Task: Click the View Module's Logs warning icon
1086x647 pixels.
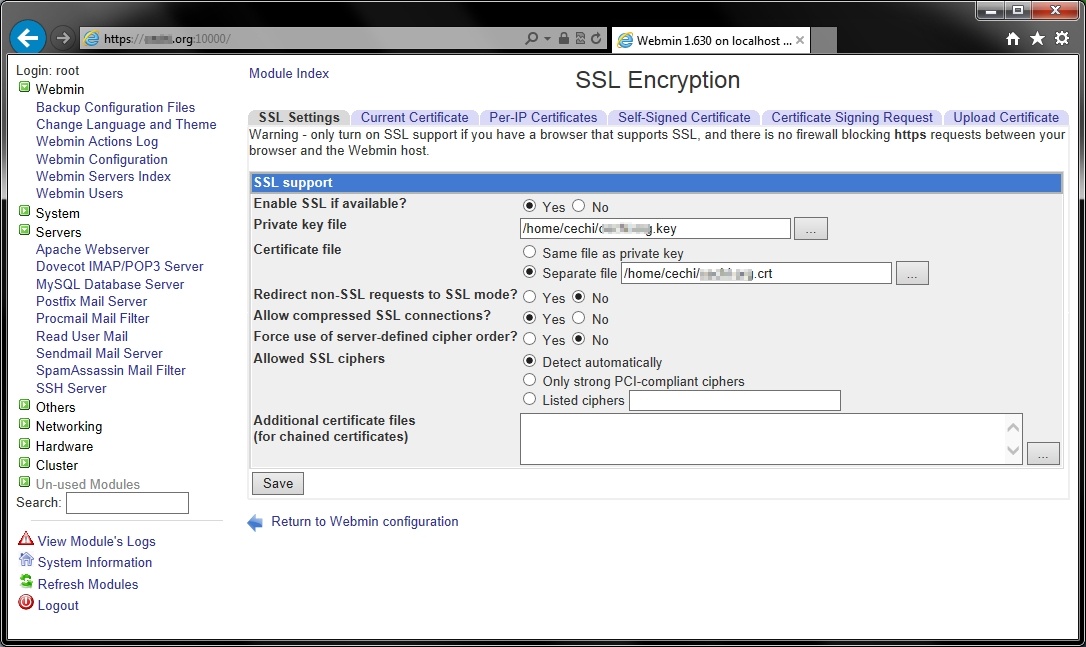Action: click(x=26, y=540)
